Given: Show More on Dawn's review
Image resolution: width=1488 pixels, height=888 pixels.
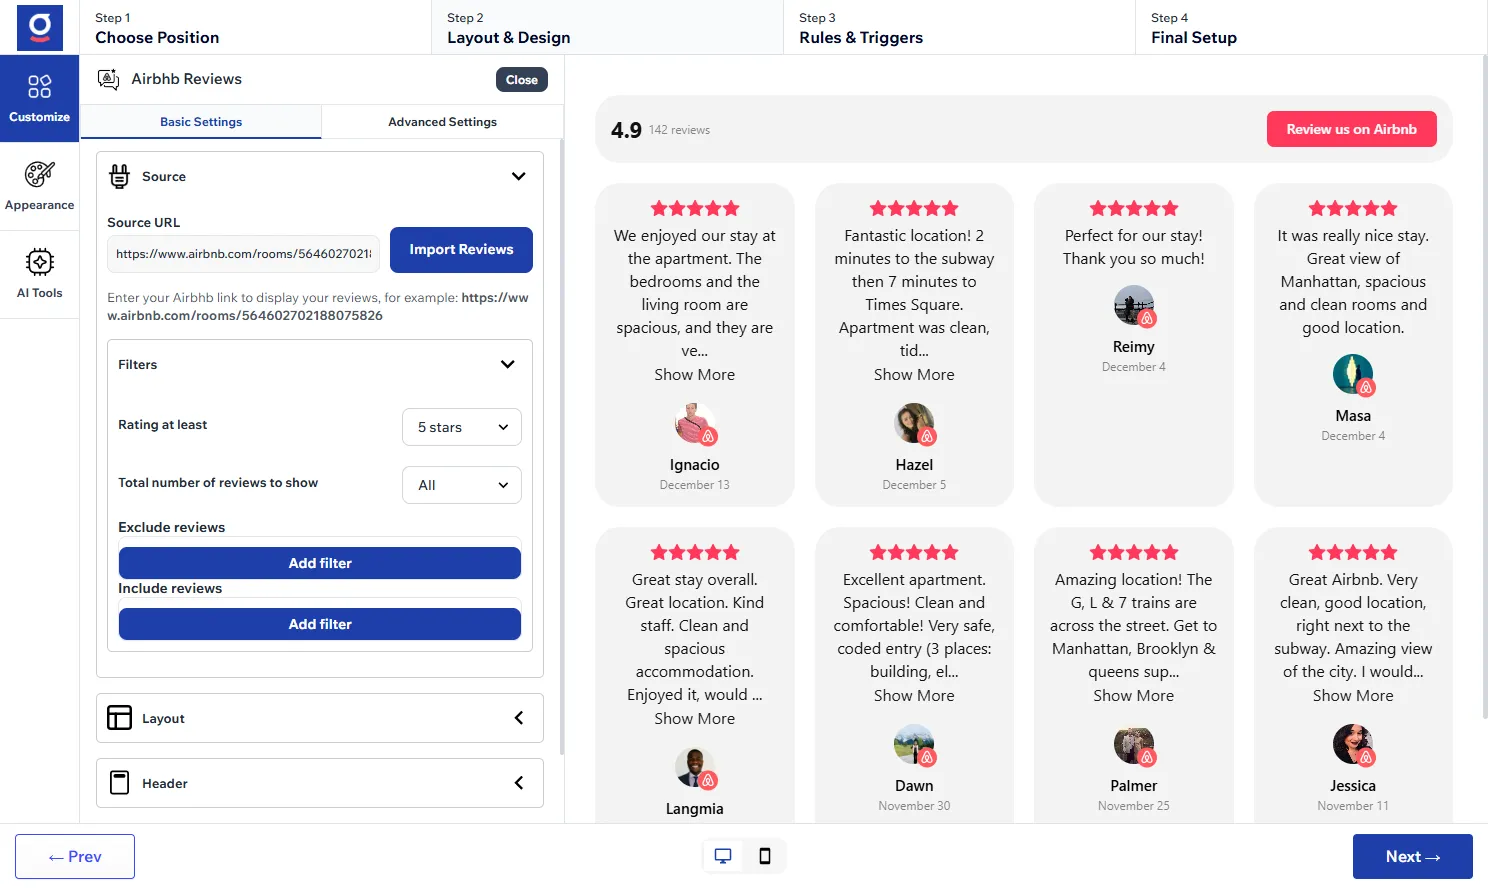Looking at the screenshot, I should click(914, 695).
